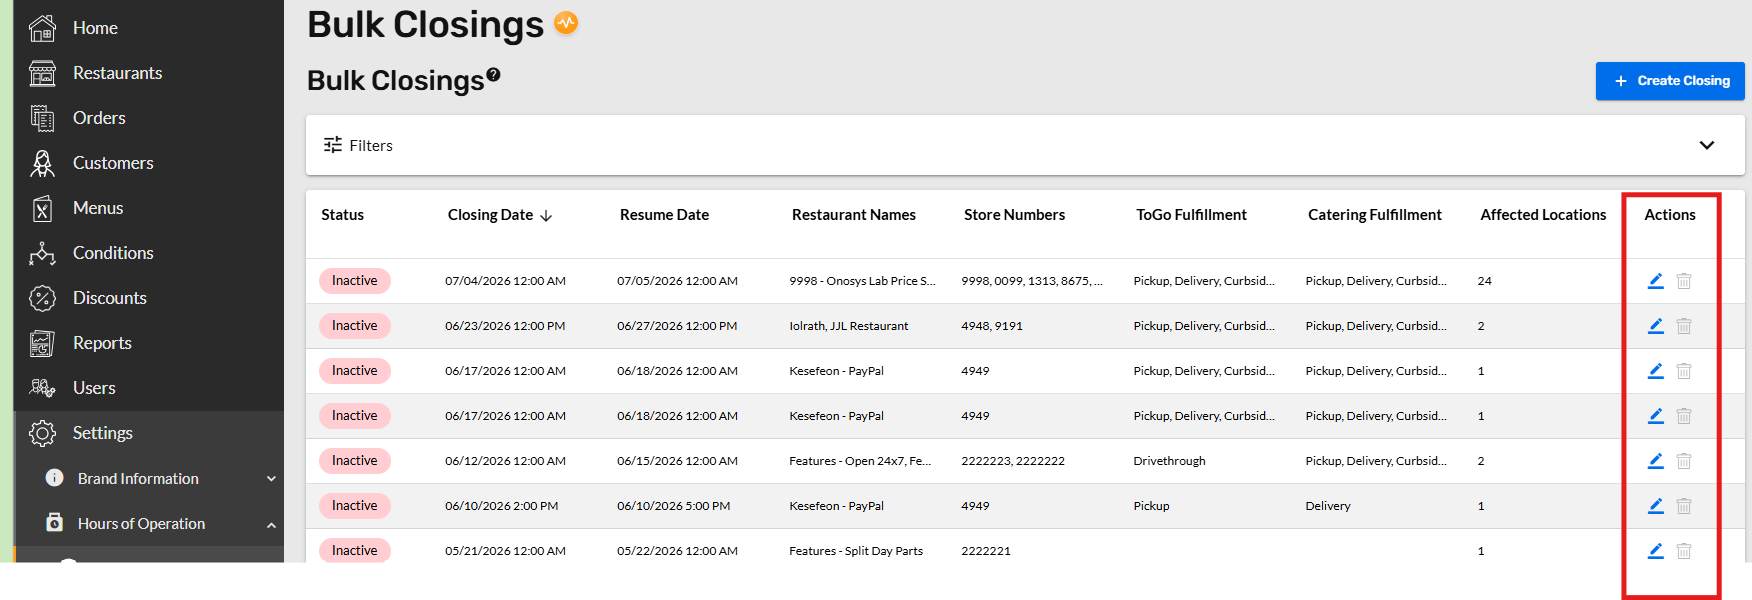Delete the 06/10/2026 2:00 PM closing
The image size is (1752, 600).
pyautogui.click(x=1684, y=506)
